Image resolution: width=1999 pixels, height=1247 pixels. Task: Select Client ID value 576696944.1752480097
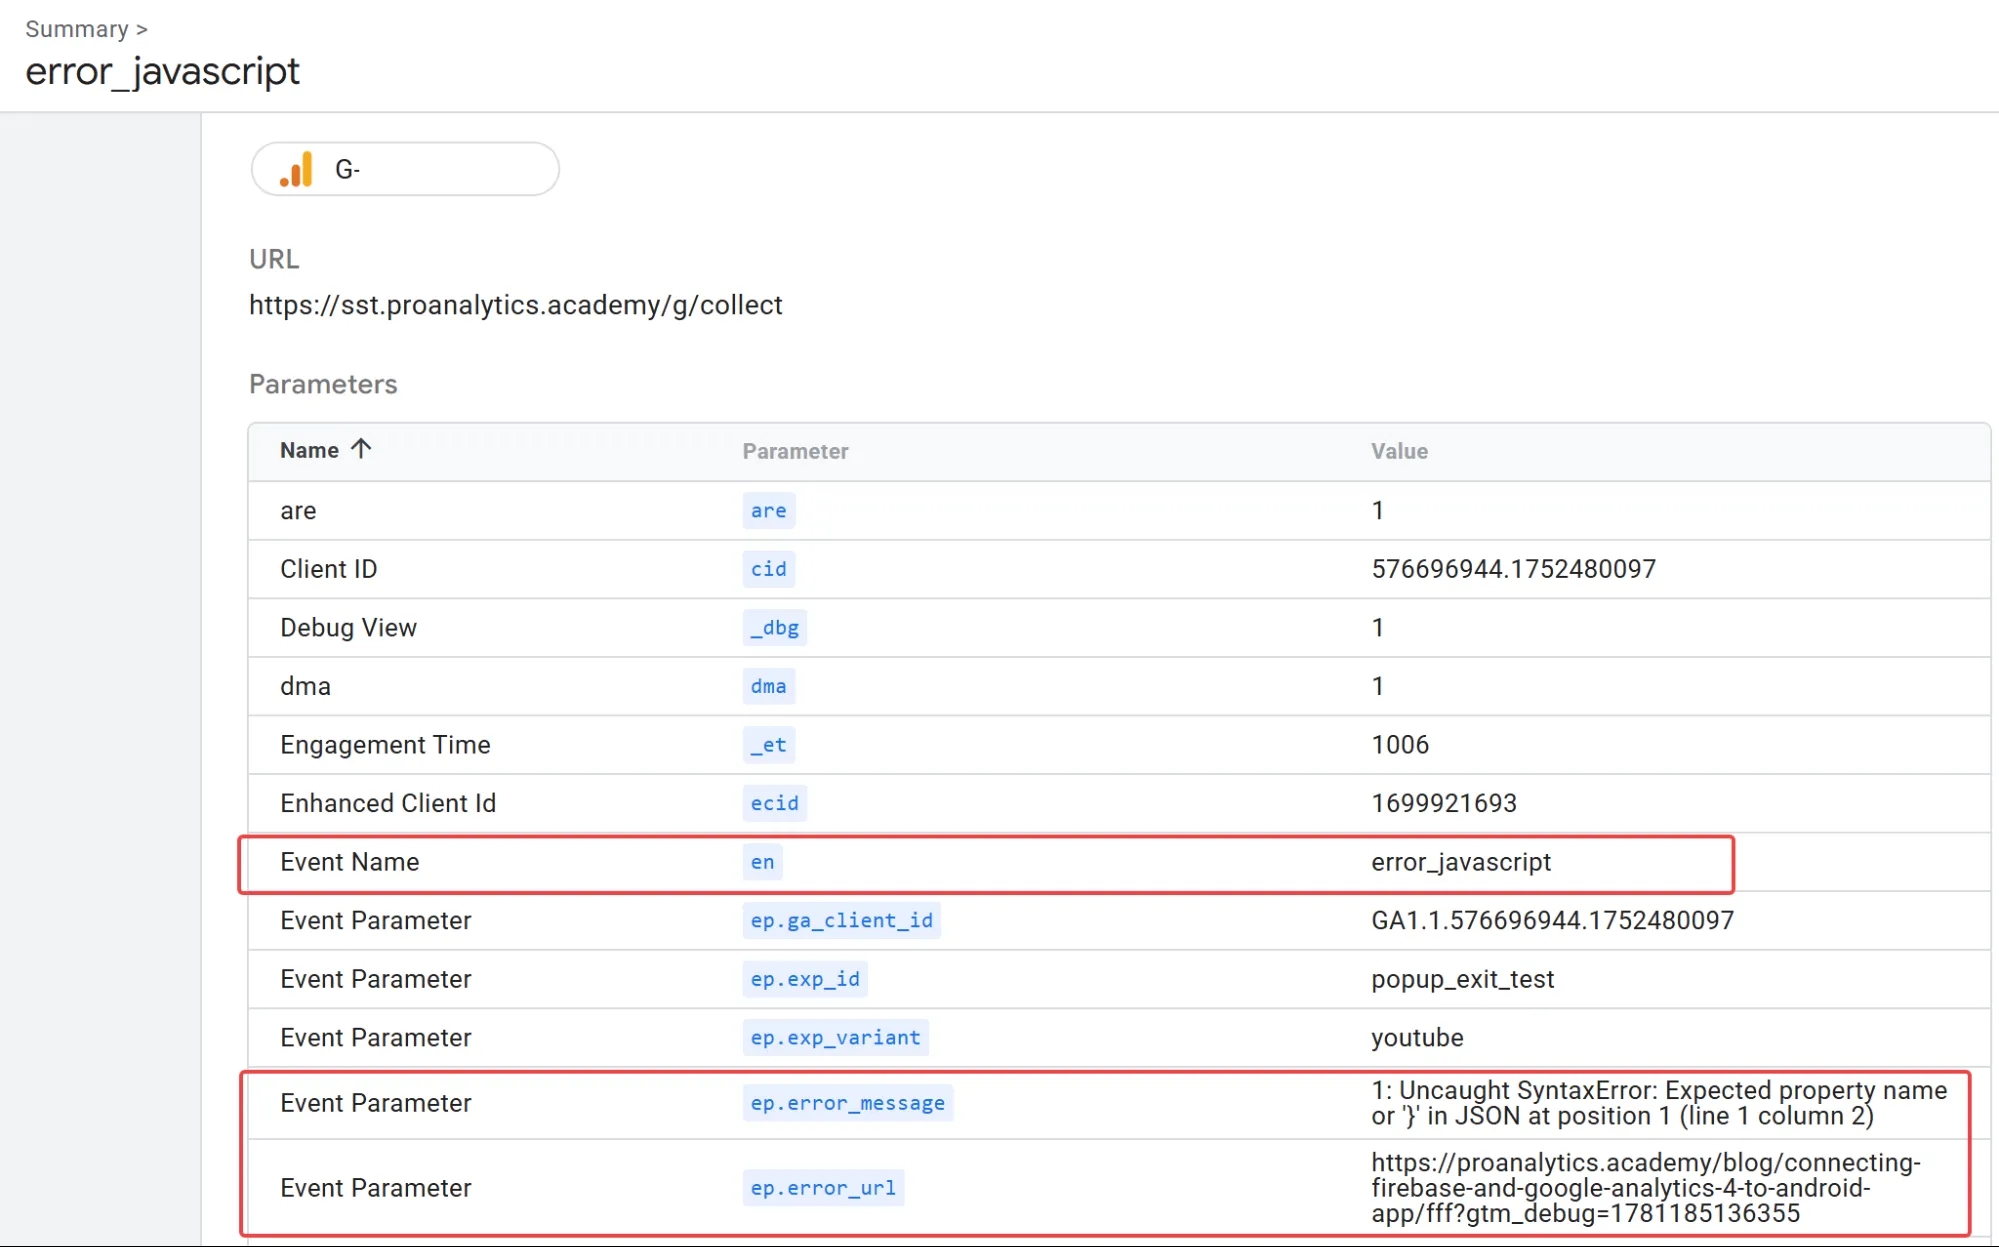1513,569
